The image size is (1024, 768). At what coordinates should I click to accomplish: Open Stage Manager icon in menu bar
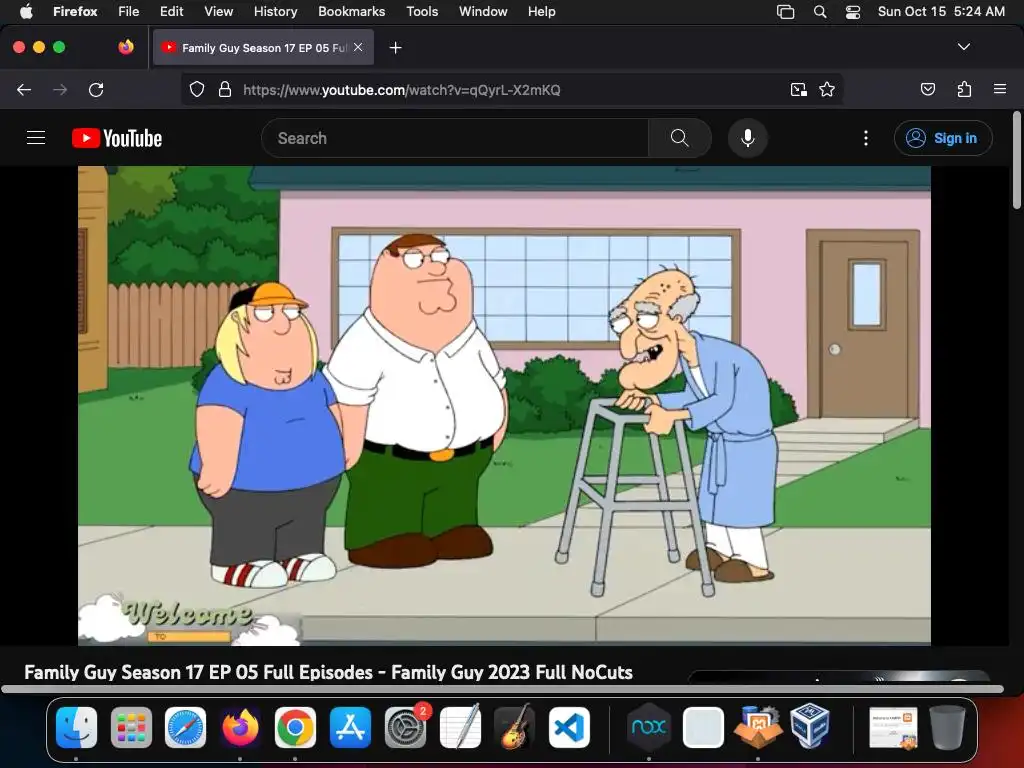[x=786, y=12]
